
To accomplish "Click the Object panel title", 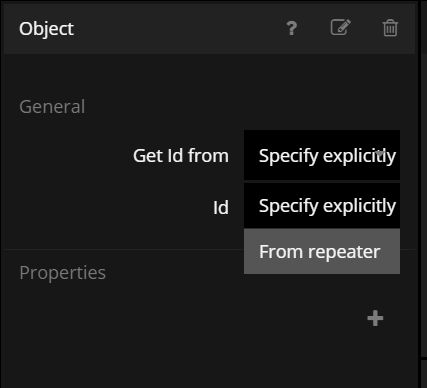I will (x=46, y=29).
